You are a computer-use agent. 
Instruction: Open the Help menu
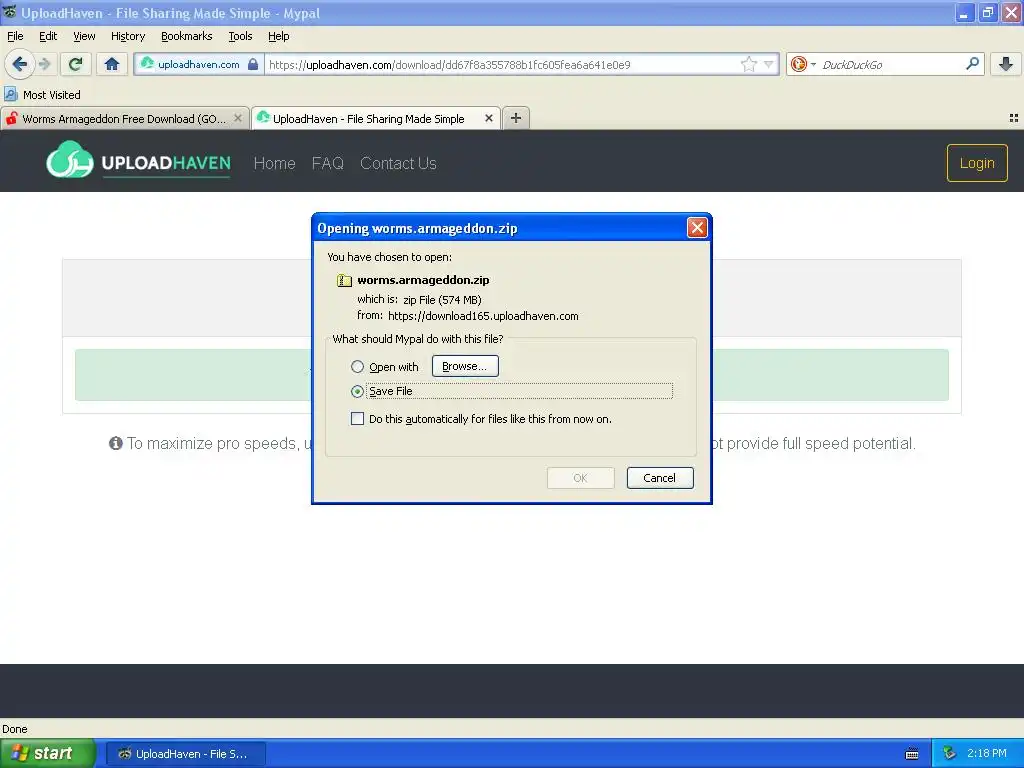[x=279, y=36]
